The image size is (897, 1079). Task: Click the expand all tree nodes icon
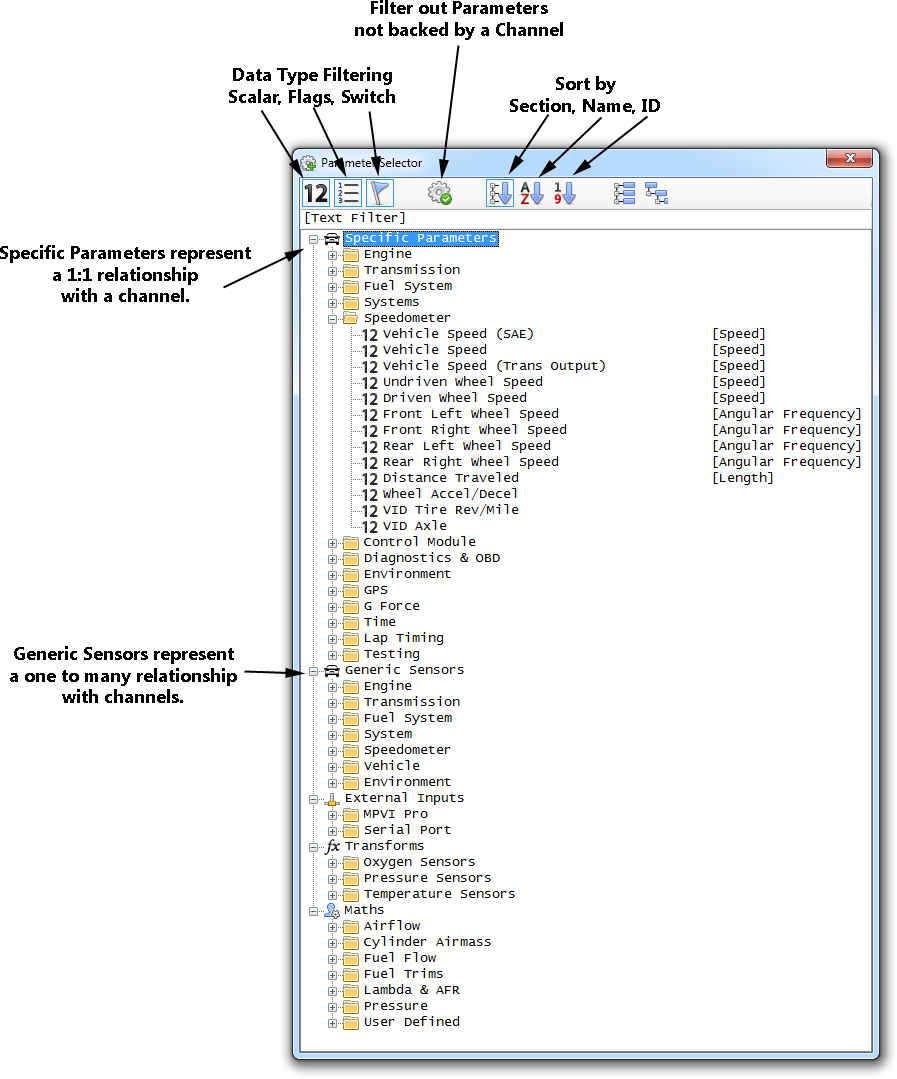624,193
